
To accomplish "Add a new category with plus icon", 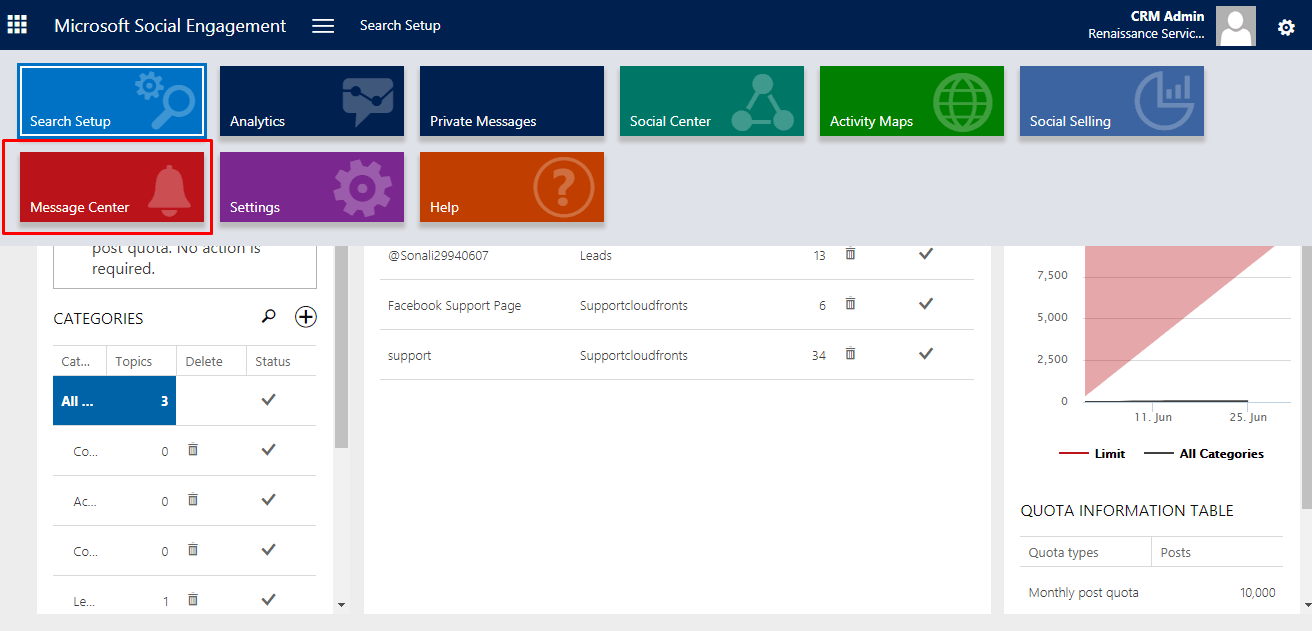I will coord(306,317).
